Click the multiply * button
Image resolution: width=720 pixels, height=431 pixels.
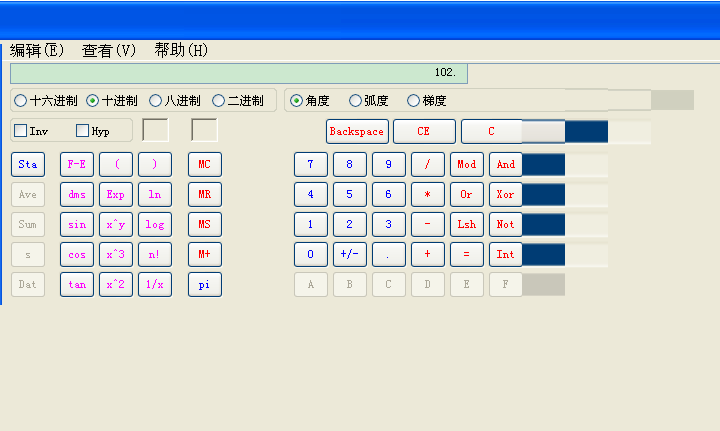tap(428, 195)
